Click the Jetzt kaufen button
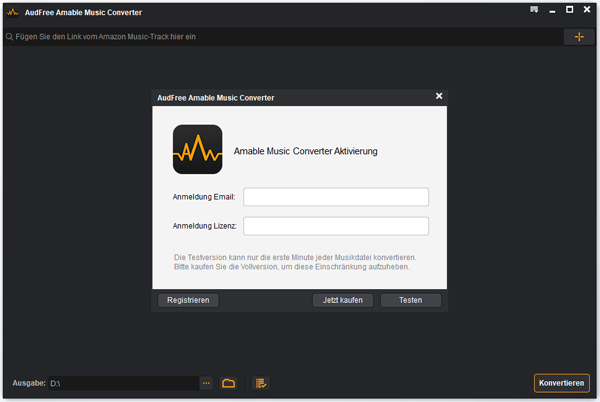 pyautogui.click(x=342, y=300)
